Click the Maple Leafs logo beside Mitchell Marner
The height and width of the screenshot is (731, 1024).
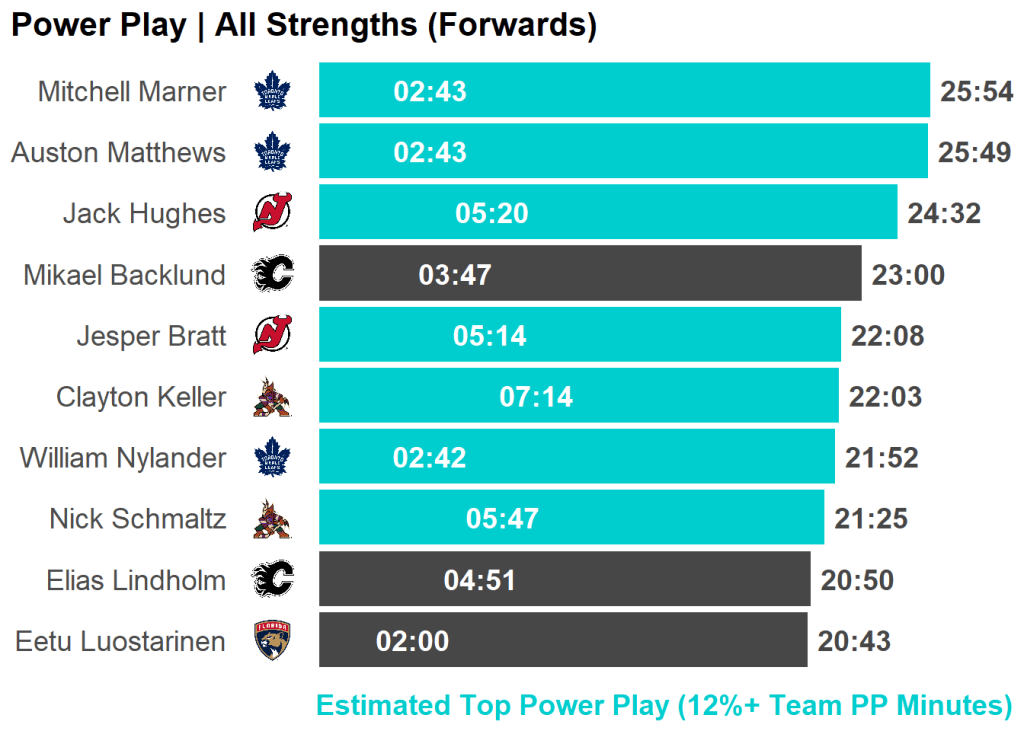coord(272,91)
